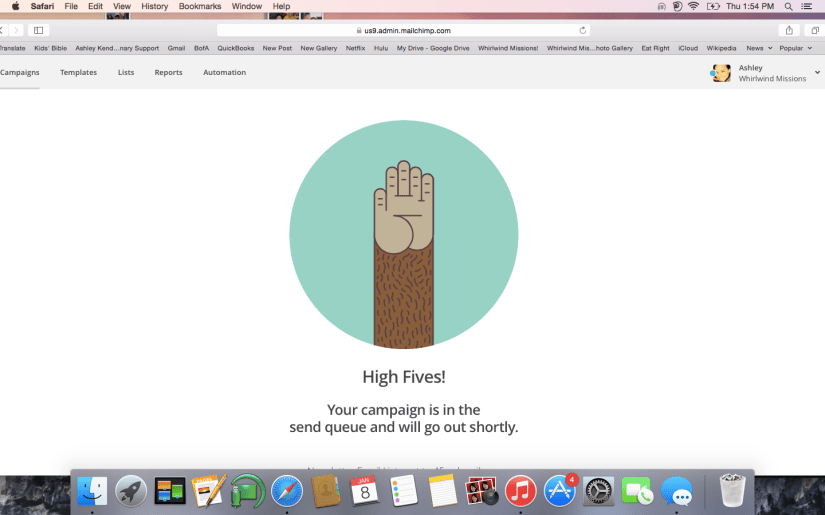
Task: Open Whirlwind Missions! bookmark
Action: [508, 48]
